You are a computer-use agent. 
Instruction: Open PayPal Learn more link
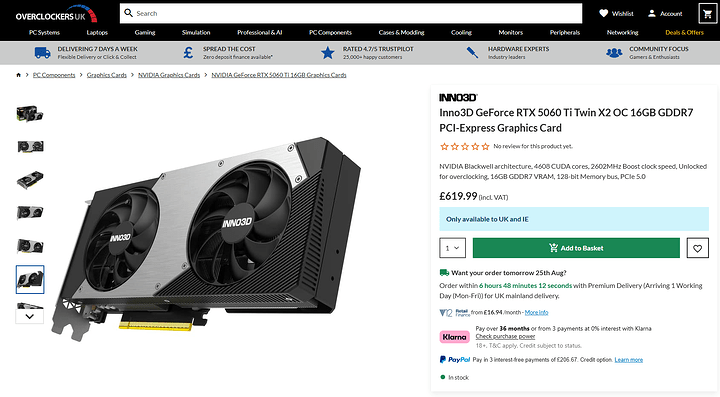tap(629, 360)
